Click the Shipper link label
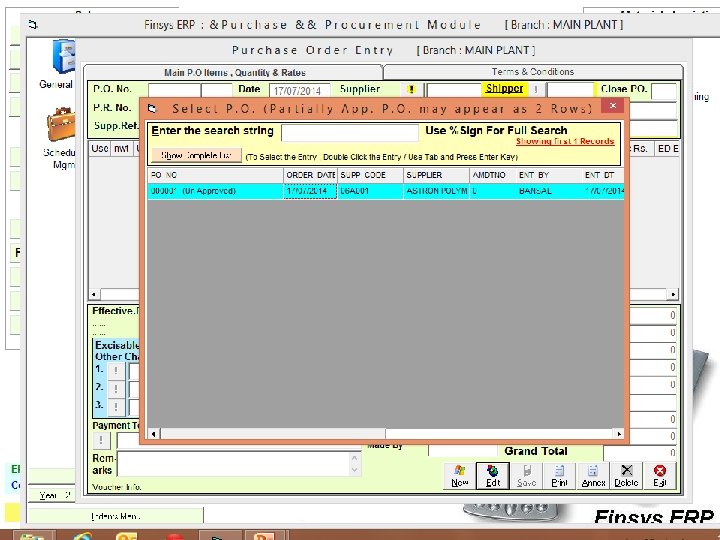 tap(504, 88)
